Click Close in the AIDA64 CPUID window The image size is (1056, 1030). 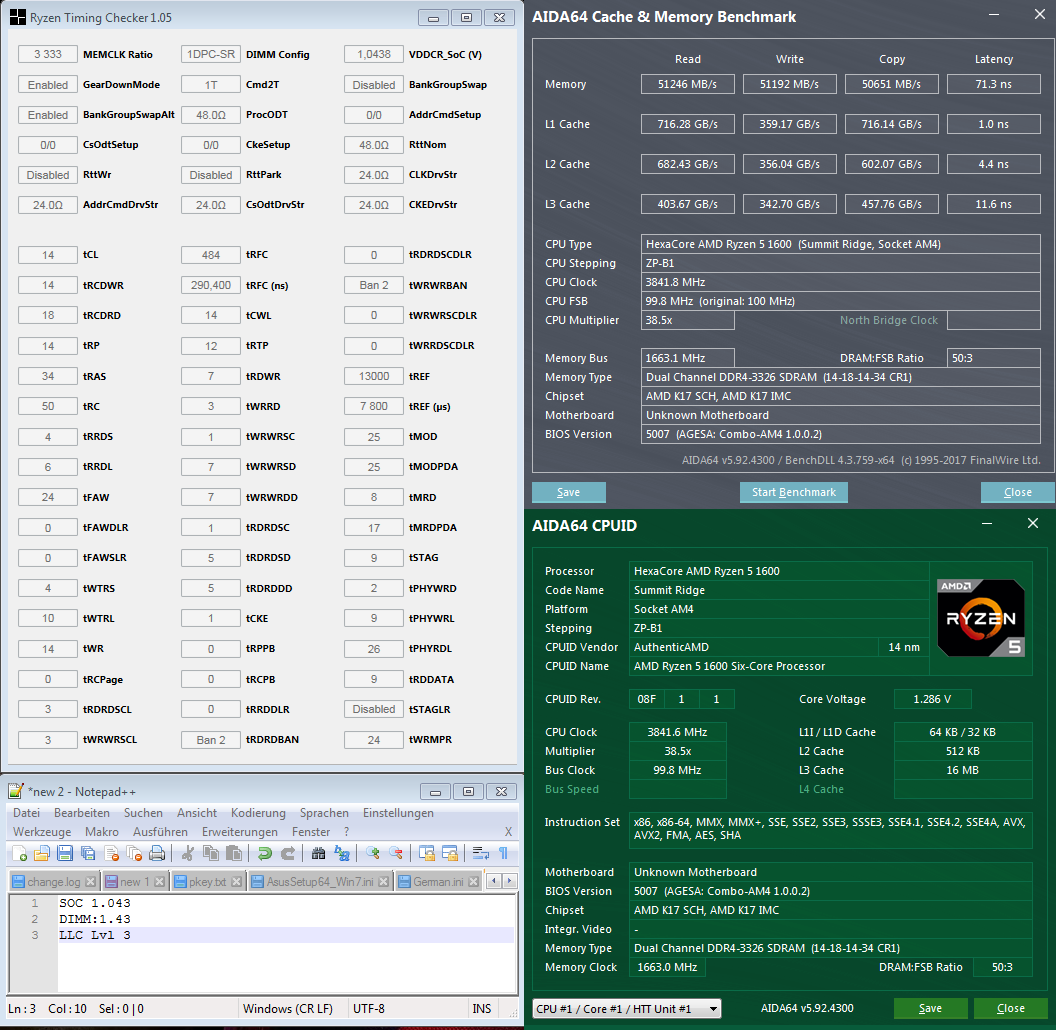(1010, 1008)
